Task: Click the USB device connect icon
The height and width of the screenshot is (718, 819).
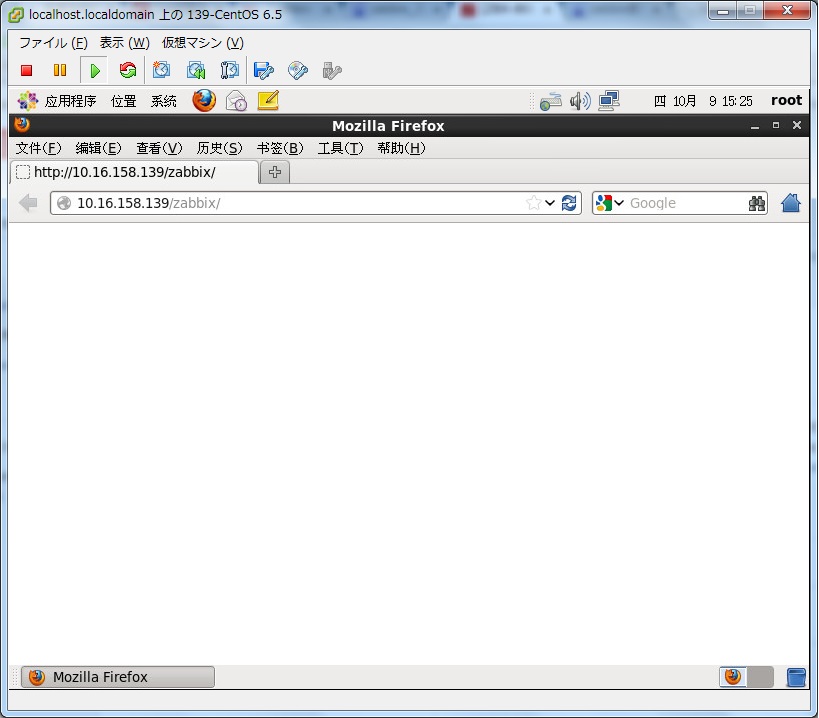Action: [332, 70]
